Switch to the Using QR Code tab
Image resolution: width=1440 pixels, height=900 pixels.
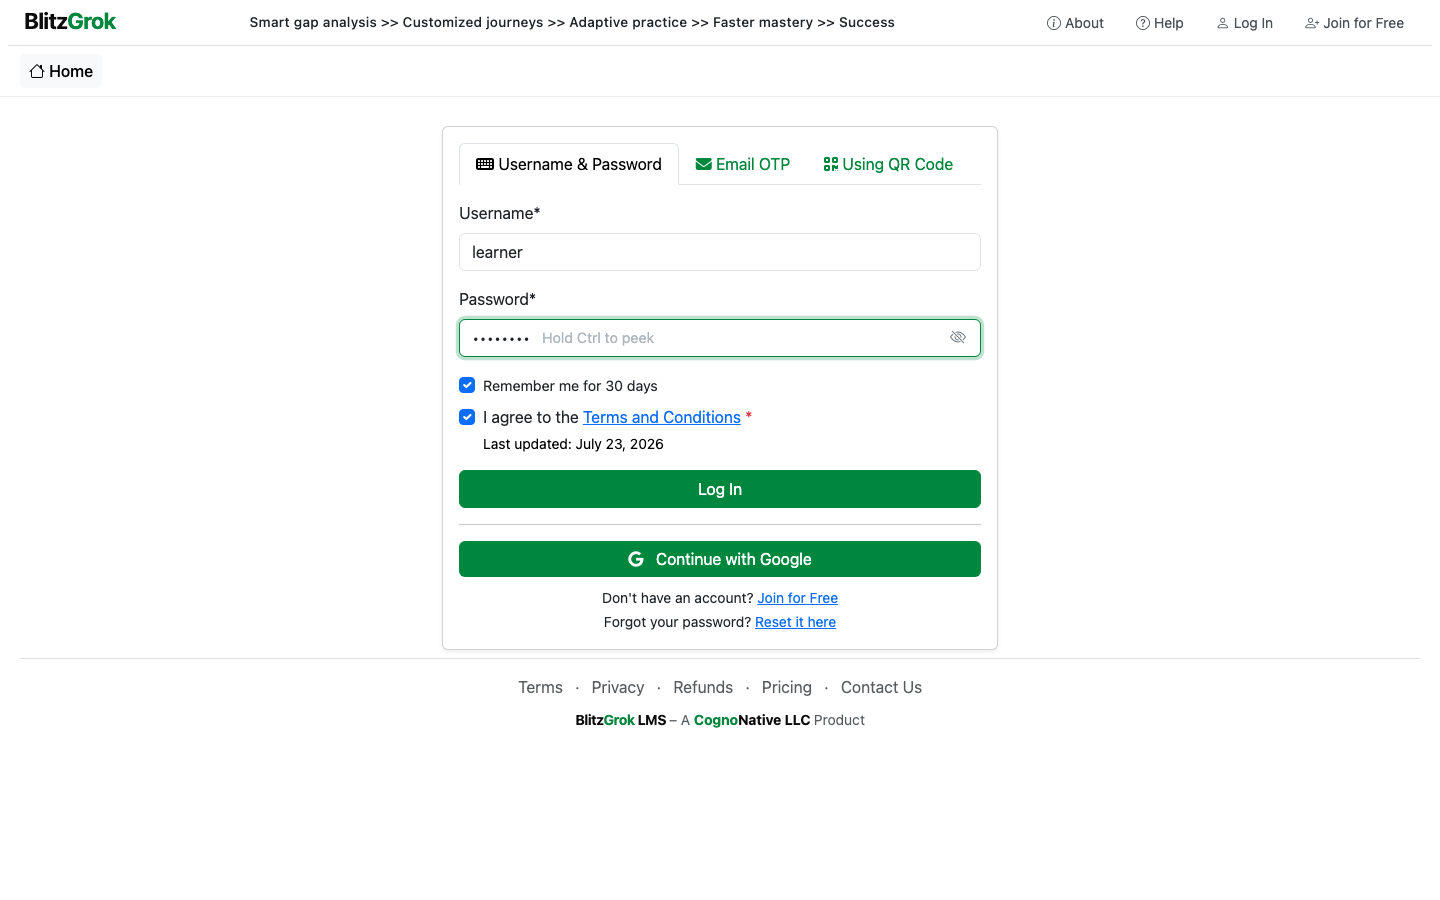coord(888,164)
